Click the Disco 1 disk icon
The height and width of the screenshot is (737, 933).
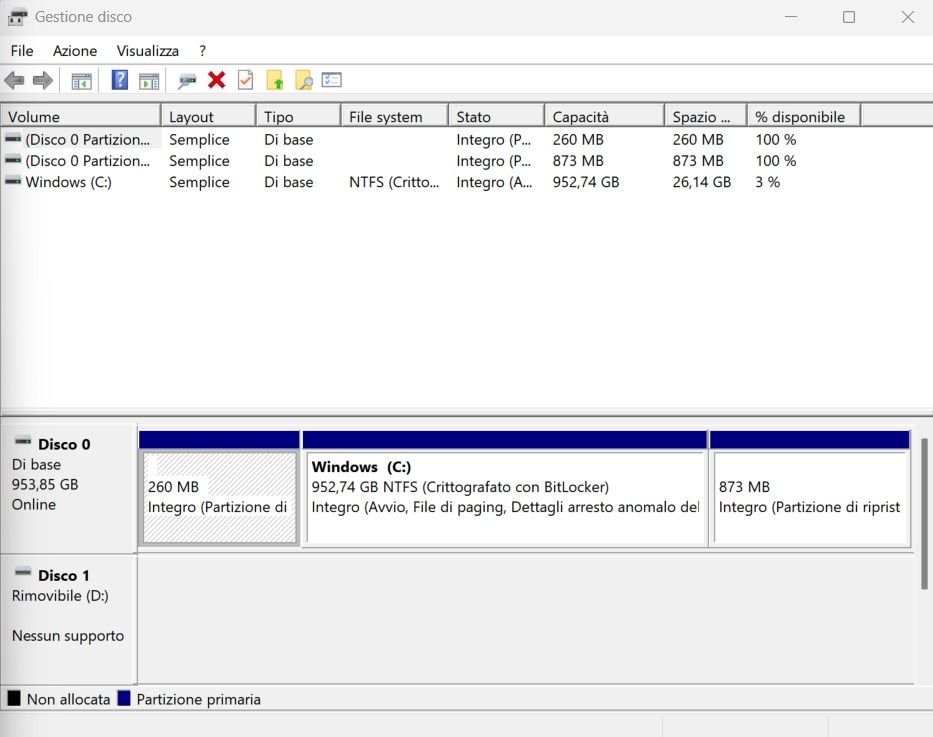coord(23,572)
